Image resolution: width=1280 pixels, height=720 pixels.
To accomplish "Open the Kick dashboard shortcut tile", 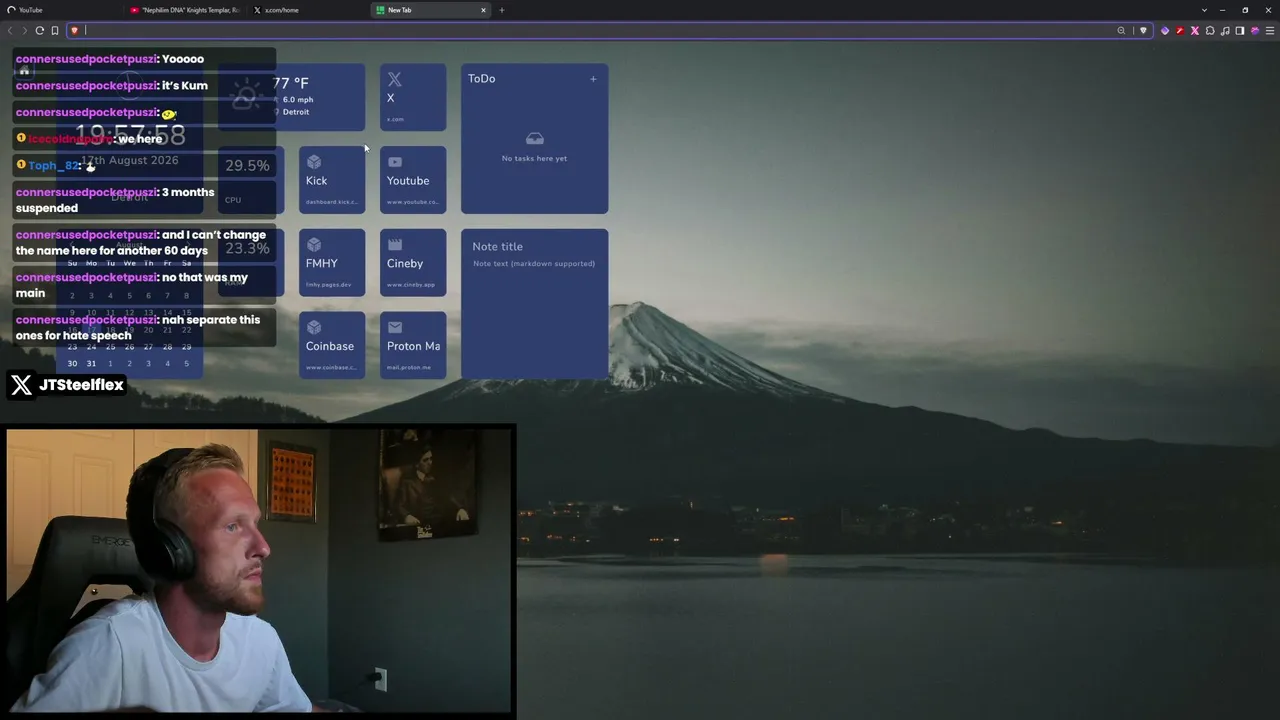I will (332, 180).
